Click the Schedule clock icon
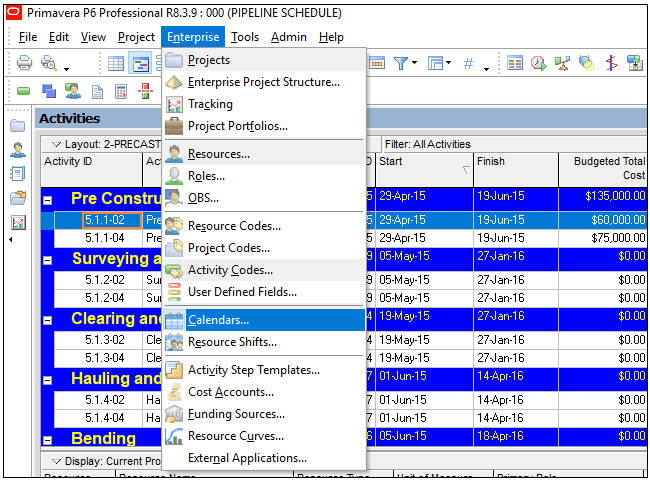The height and width of the screenshot is (481, 650). 538,63
